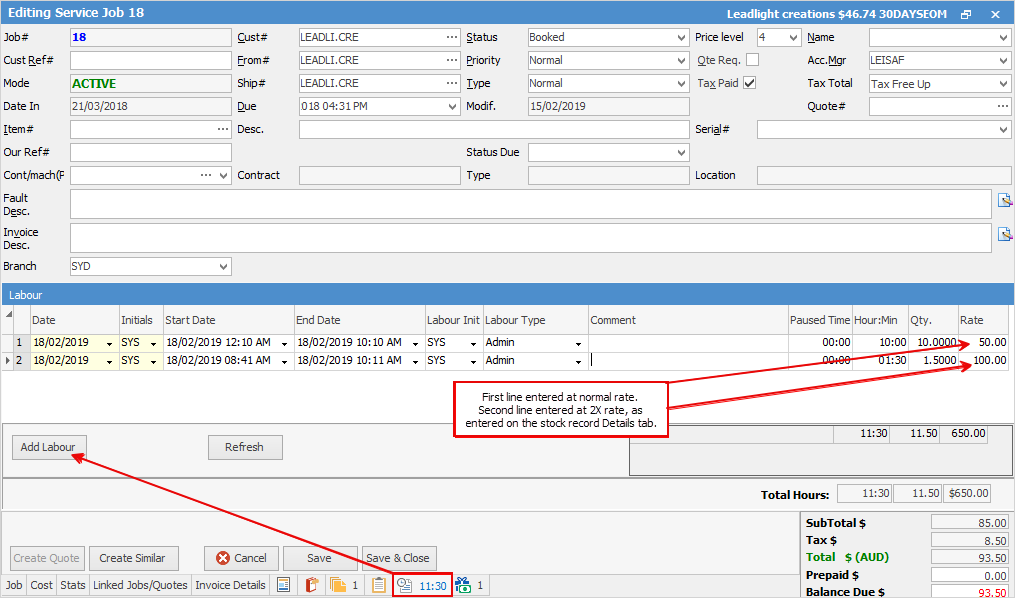Click the Cust# lookup ellipsis button
Viewport: 1015px width, 598px height.
click(x=452, y=37)
